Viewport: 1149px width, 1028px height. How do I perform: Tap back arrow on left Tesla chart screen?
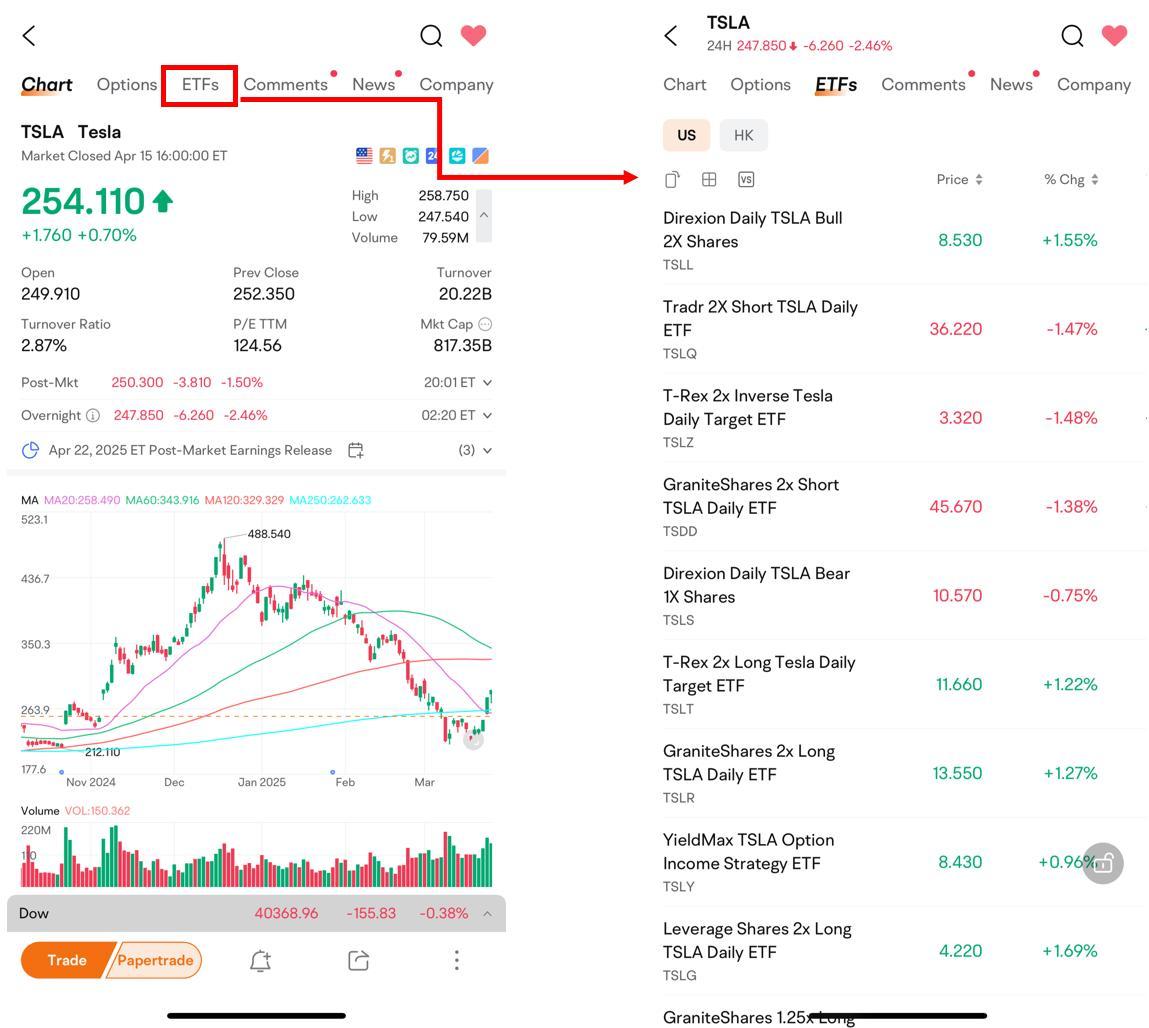[29, 35]
